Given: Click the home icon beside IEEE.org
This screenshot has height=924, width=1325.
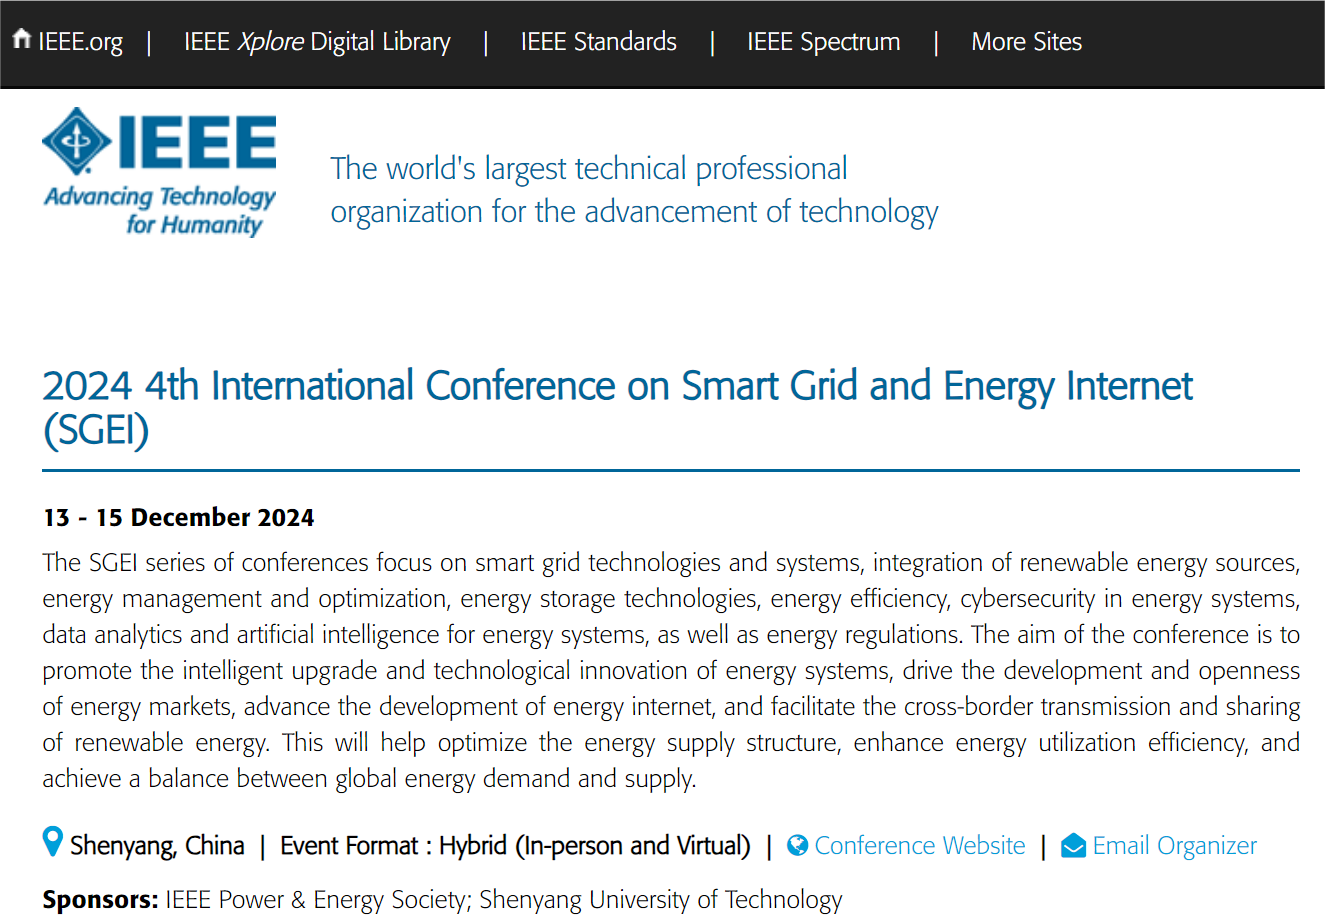Looking at the screenshot, I should coord(21,40).
